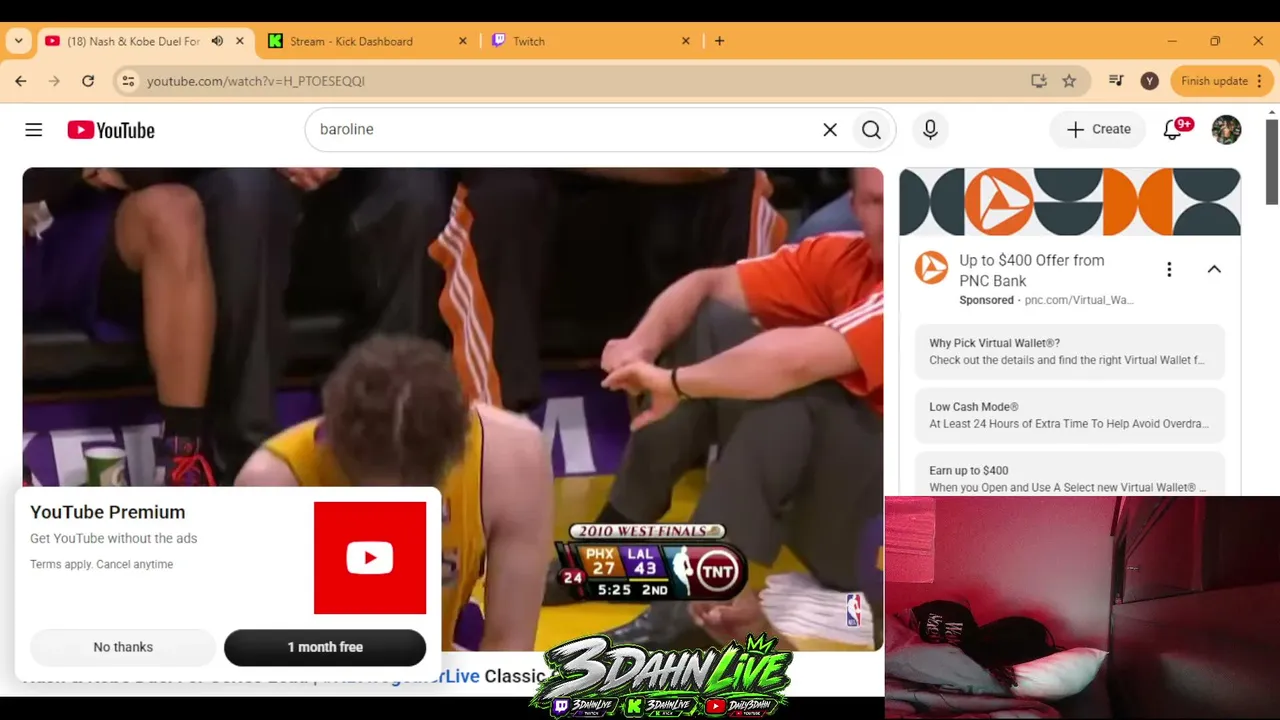Open the Chrome tab search dropdown

point(18,41)
